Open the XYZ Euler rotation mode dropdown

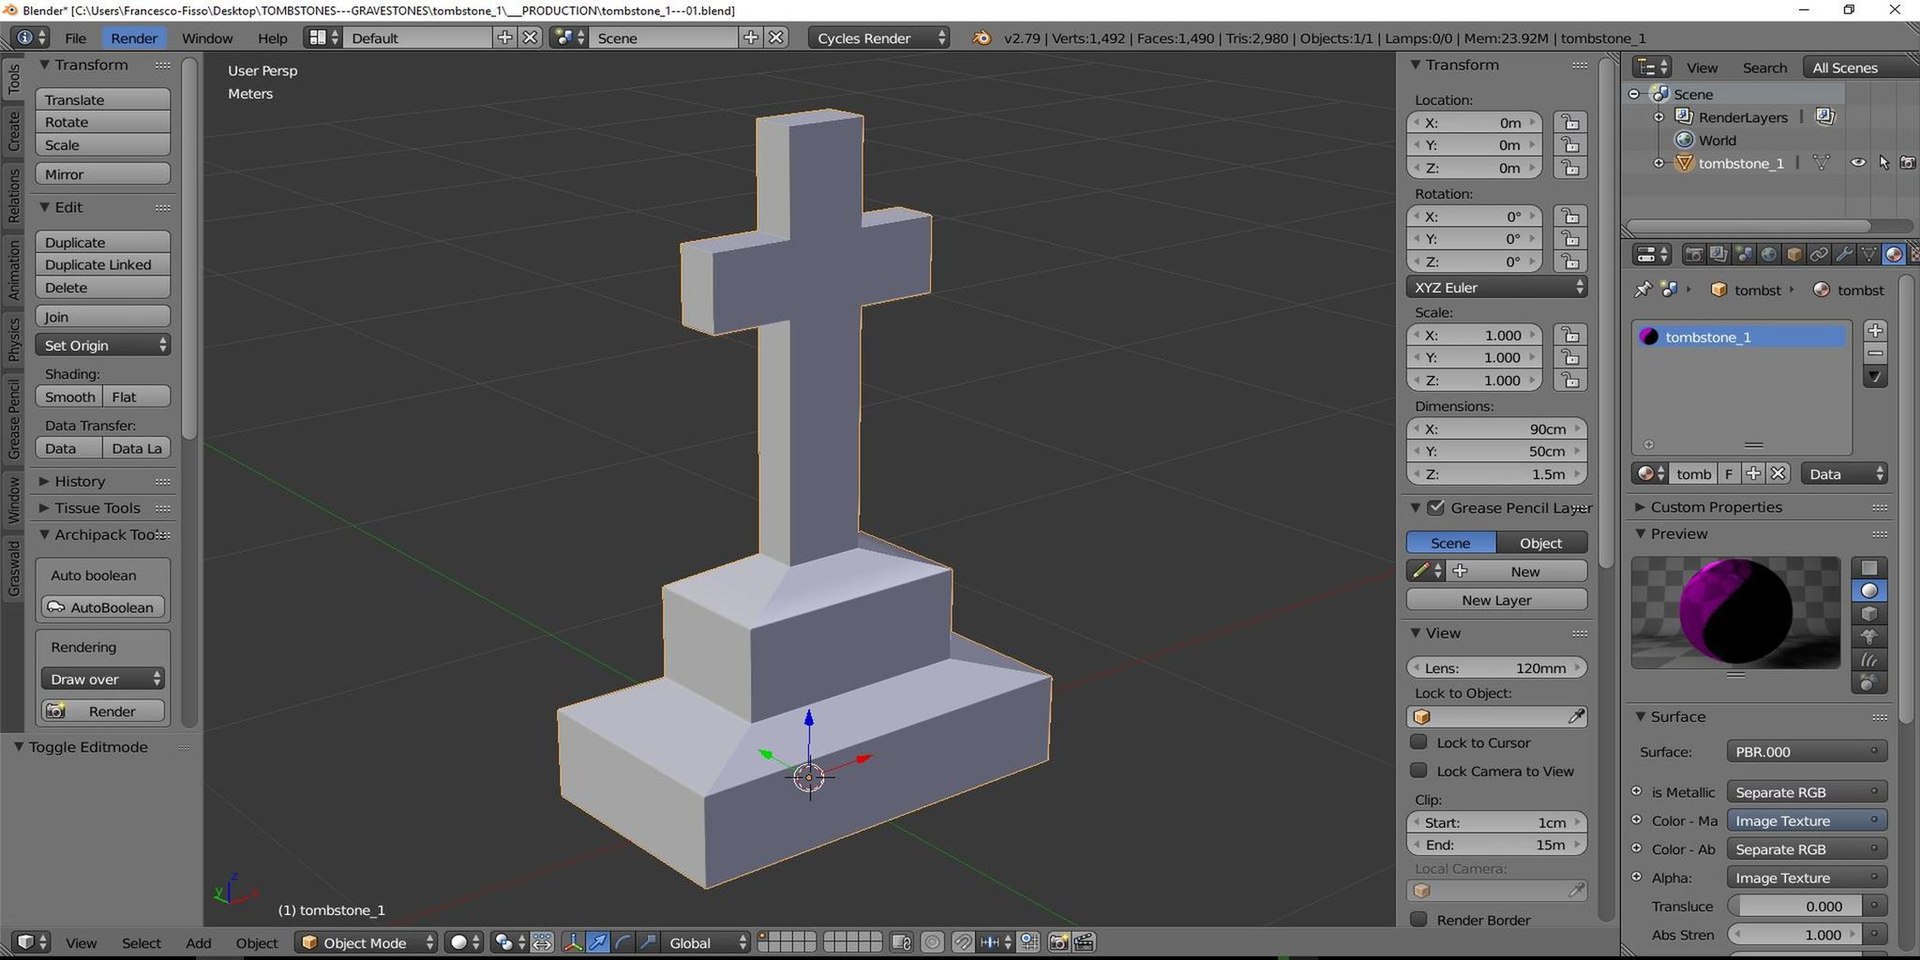1496,287
